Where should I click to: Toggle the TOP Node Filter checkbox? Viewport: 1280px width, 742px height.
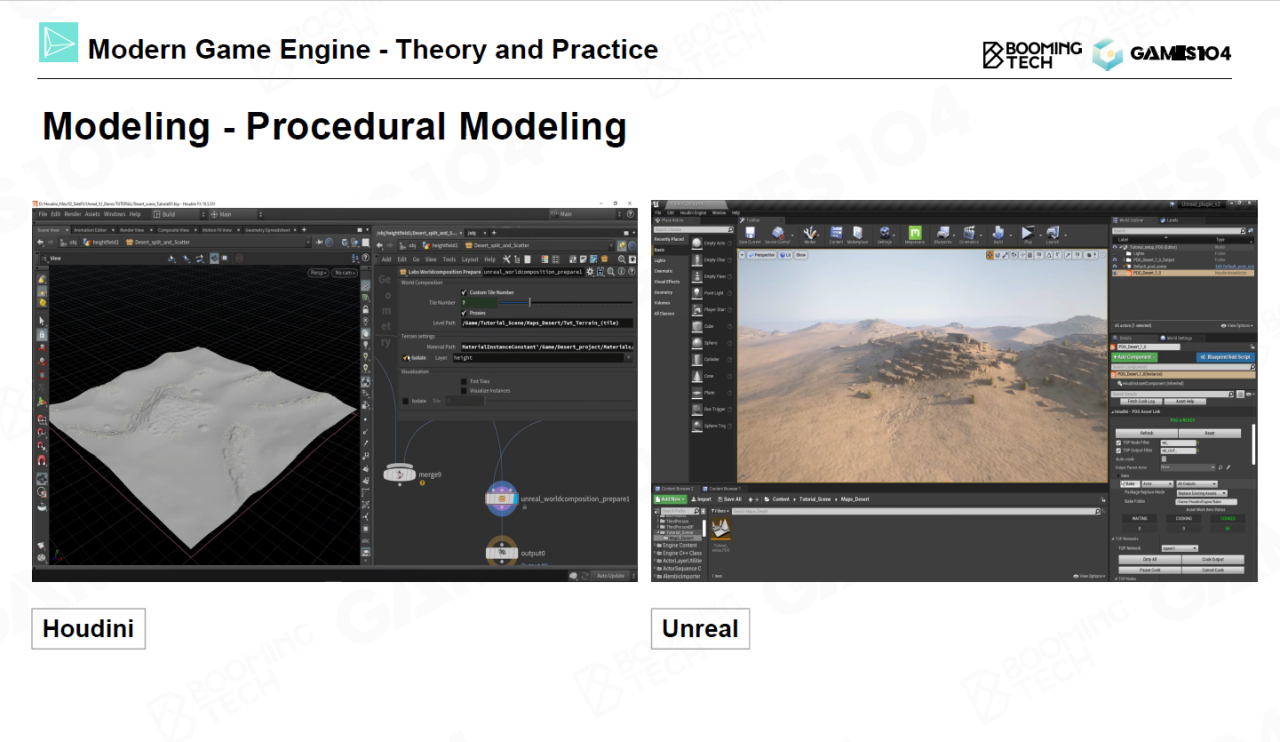1119,442
